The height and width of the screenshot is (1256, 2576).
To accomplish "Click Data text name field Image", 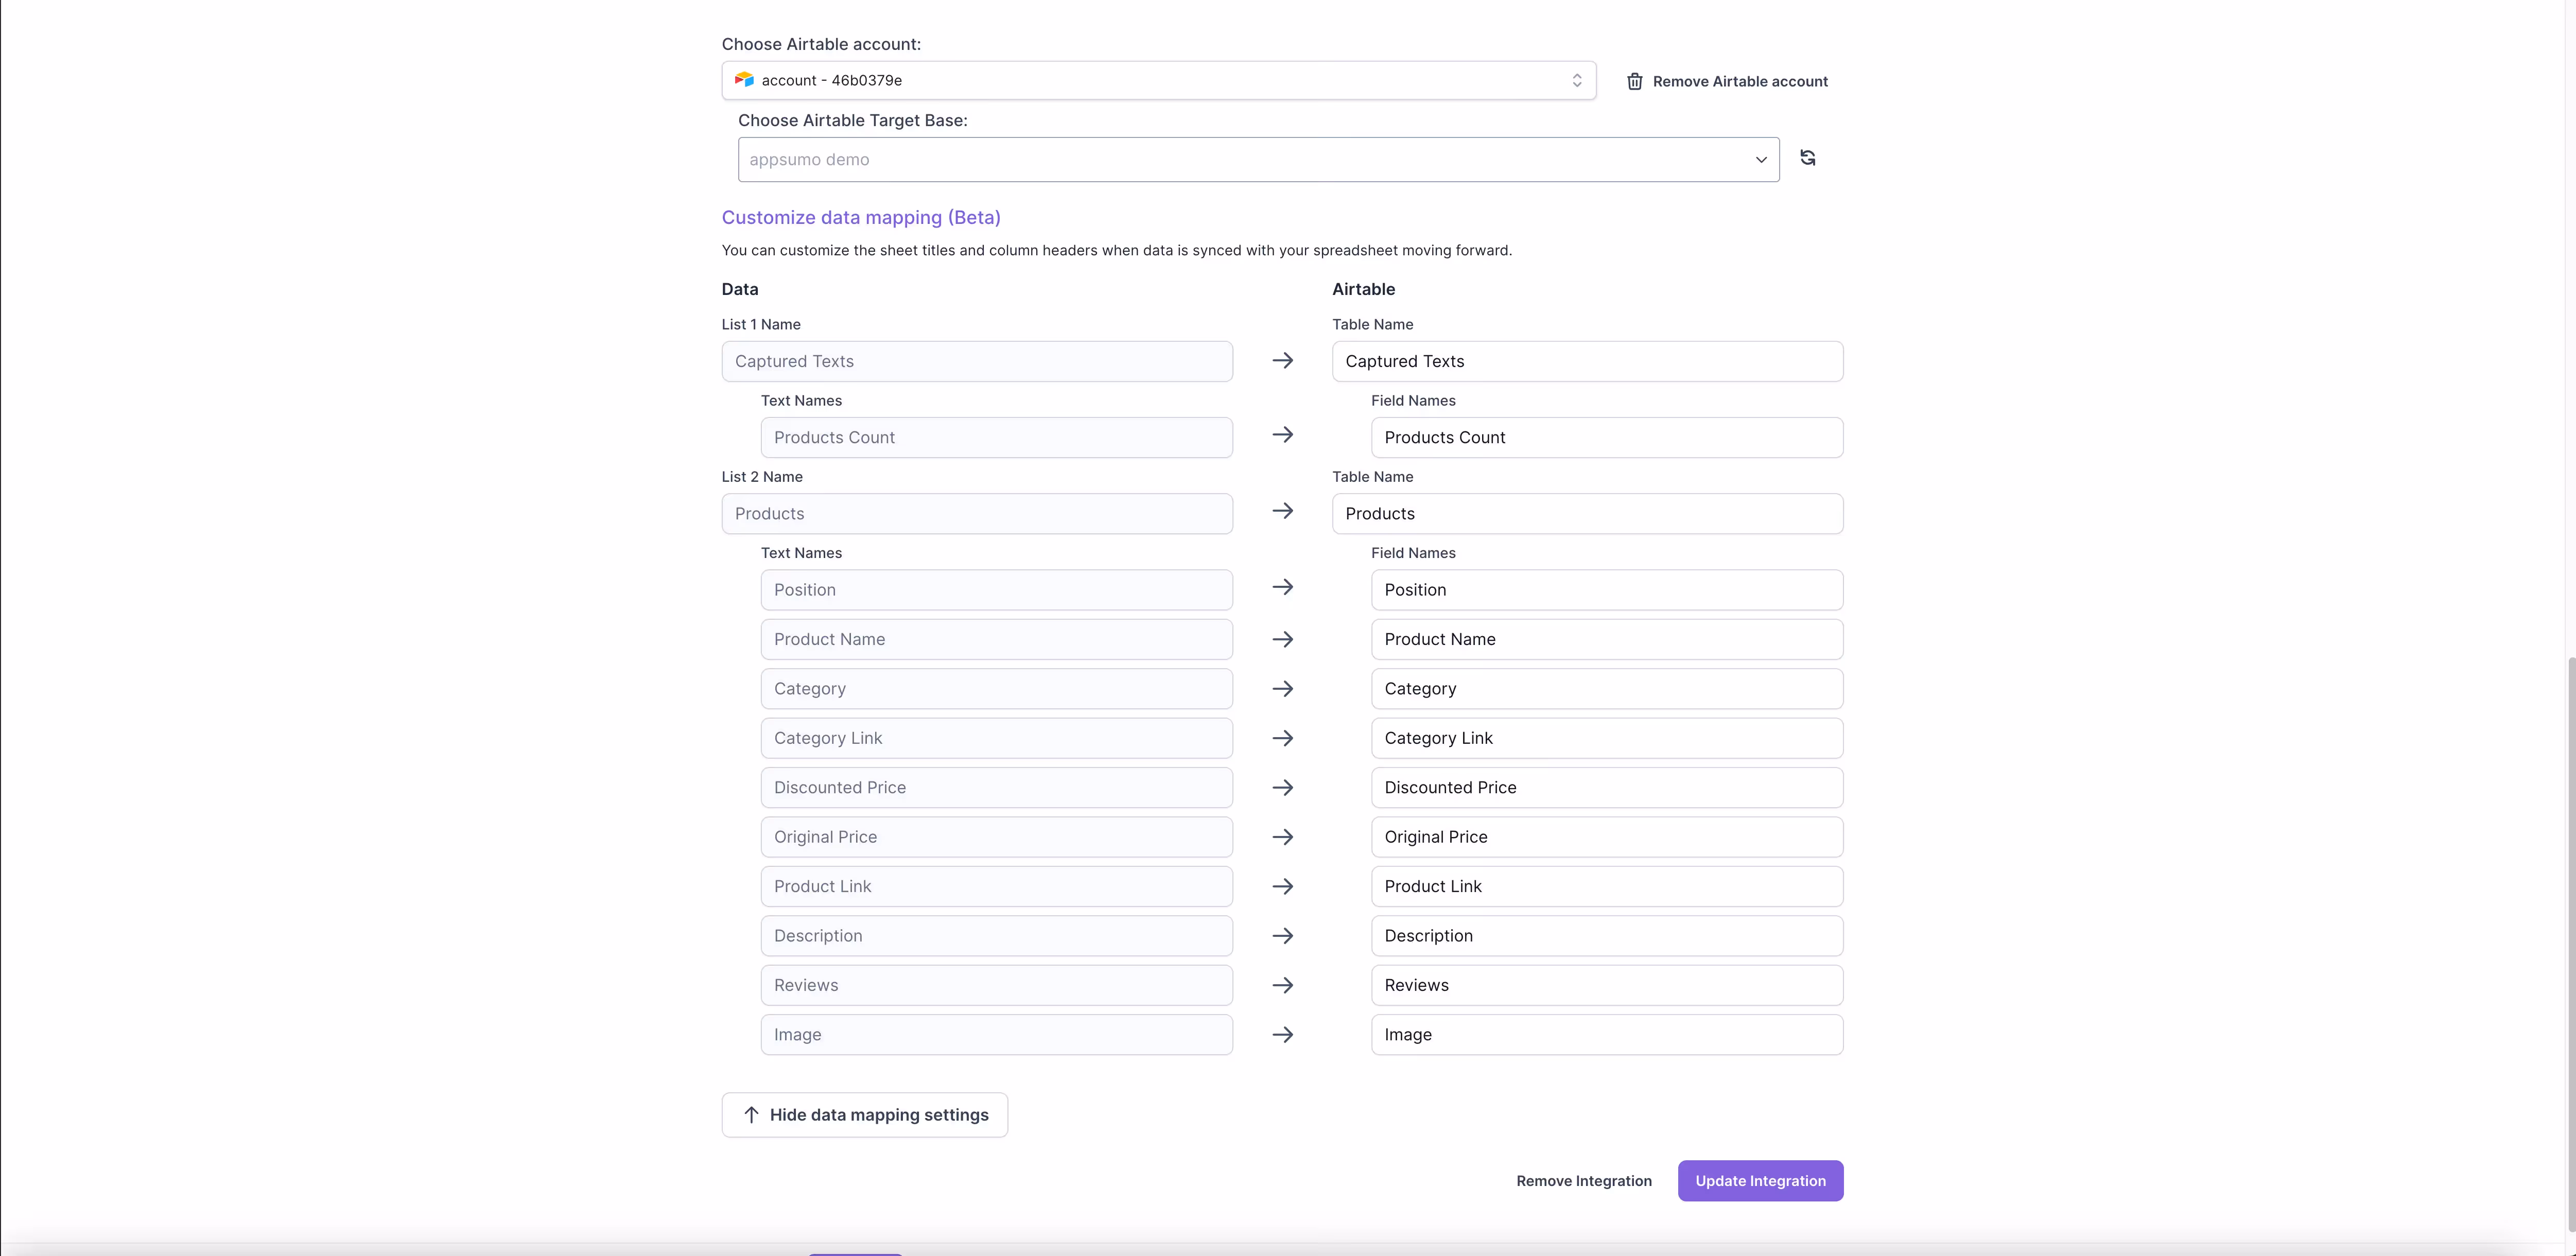I will [996, 1035].
